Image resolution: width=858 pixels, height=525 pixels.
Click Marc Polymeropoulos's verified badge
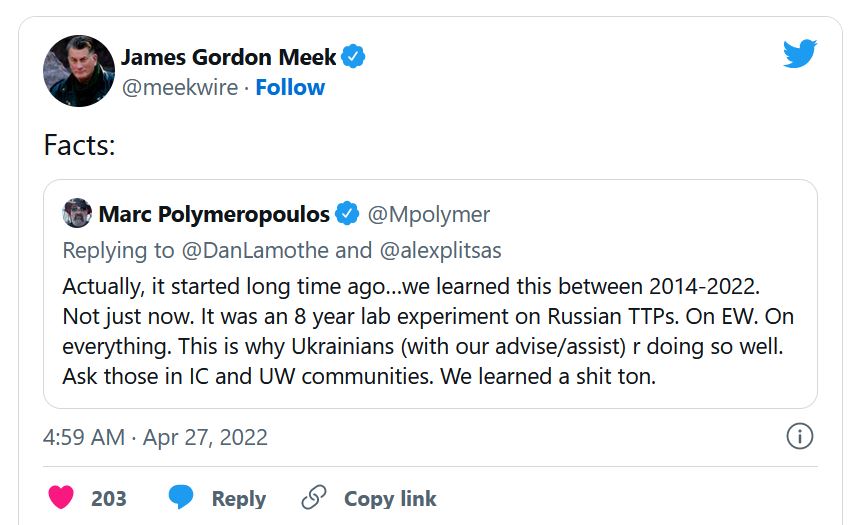click(x=347, y=214)
